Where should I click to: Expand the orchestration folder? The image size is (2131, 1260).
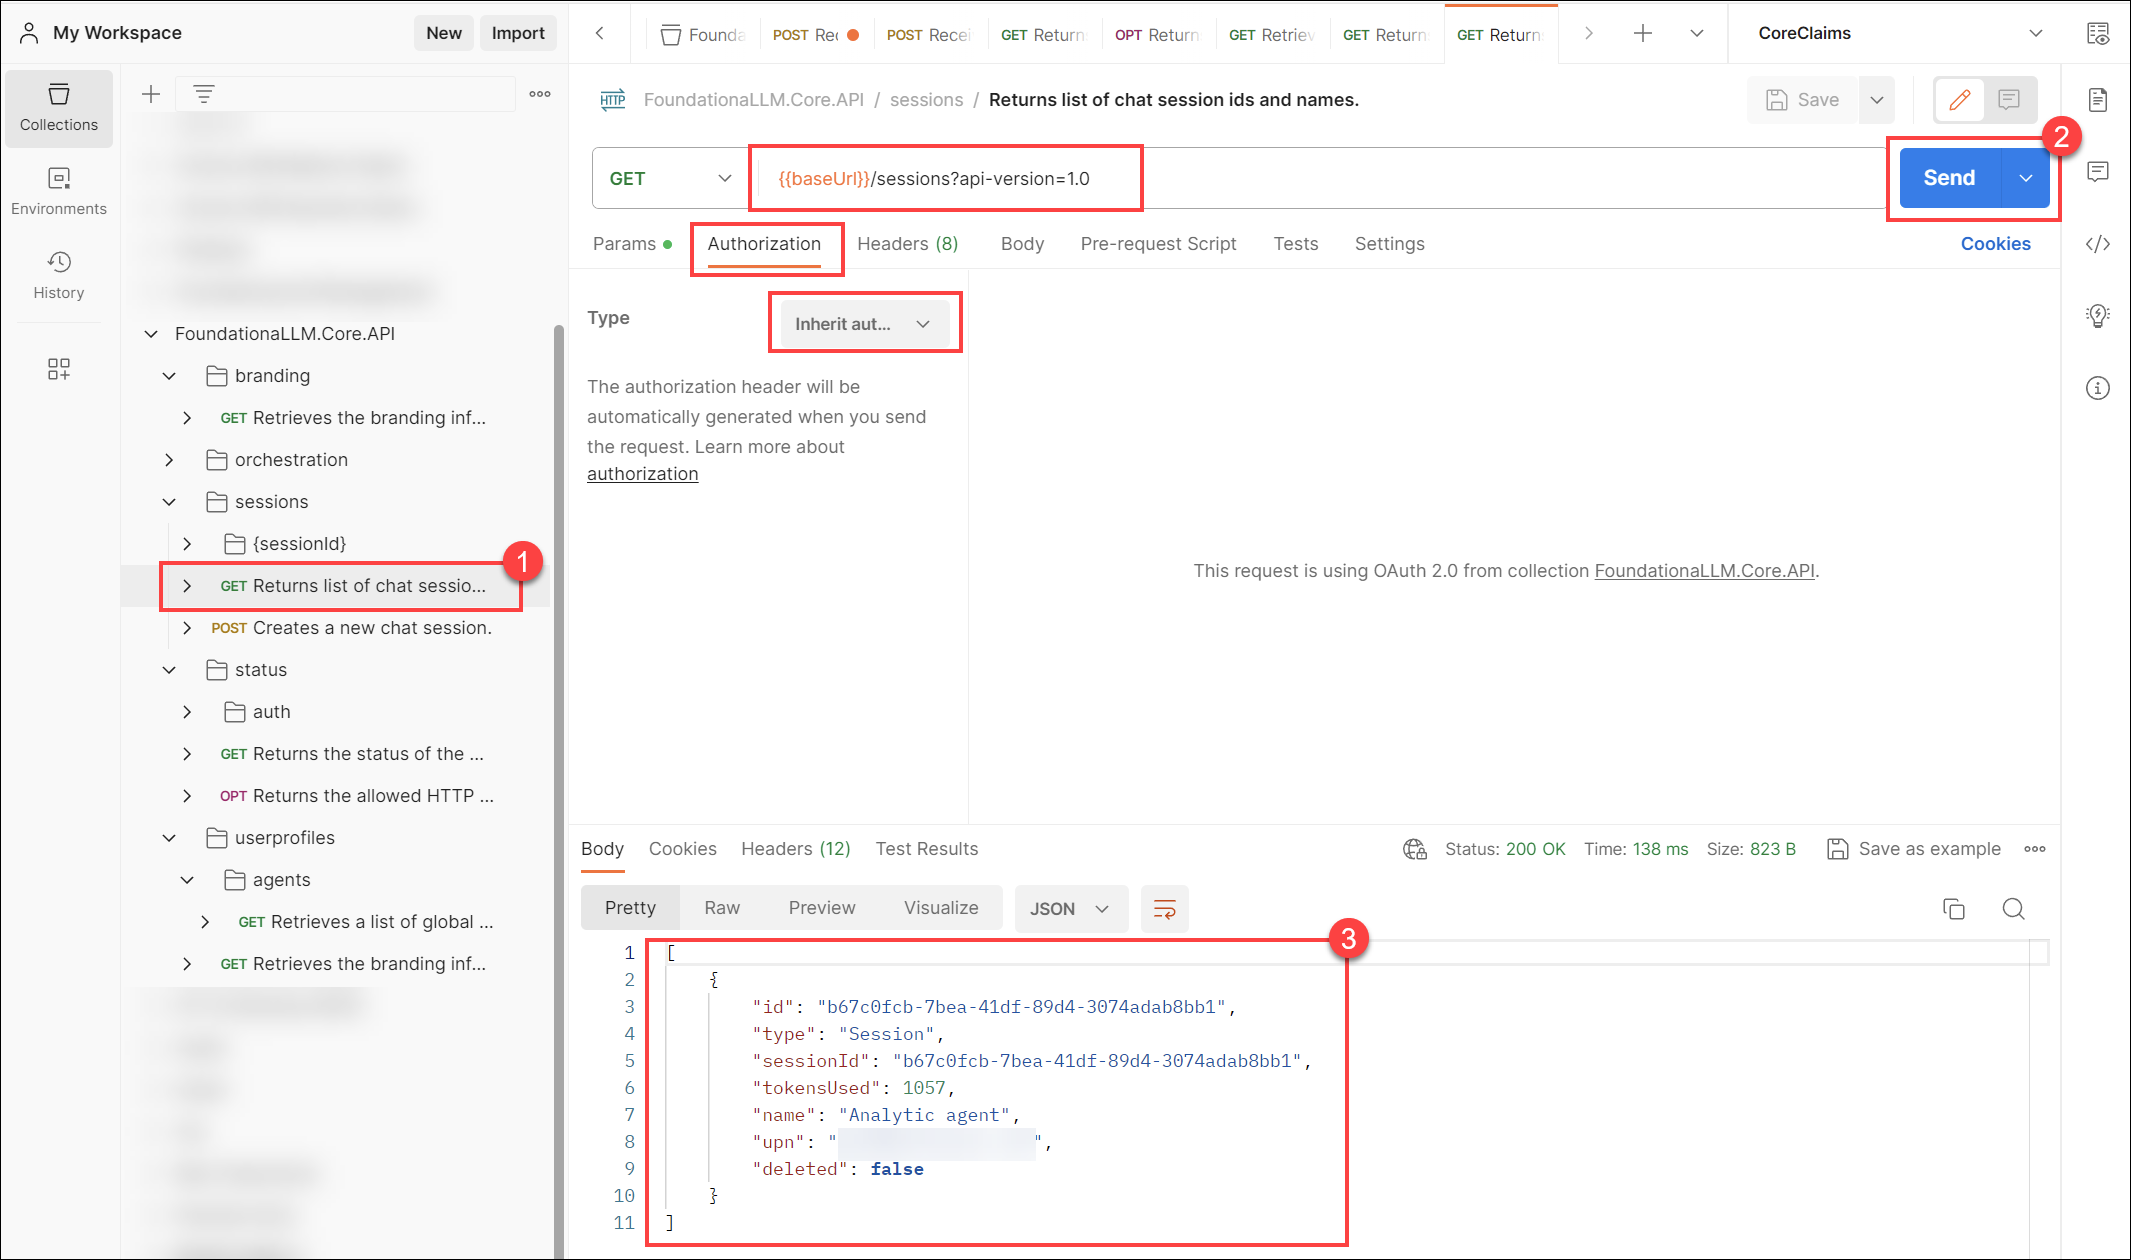(169, 460)
